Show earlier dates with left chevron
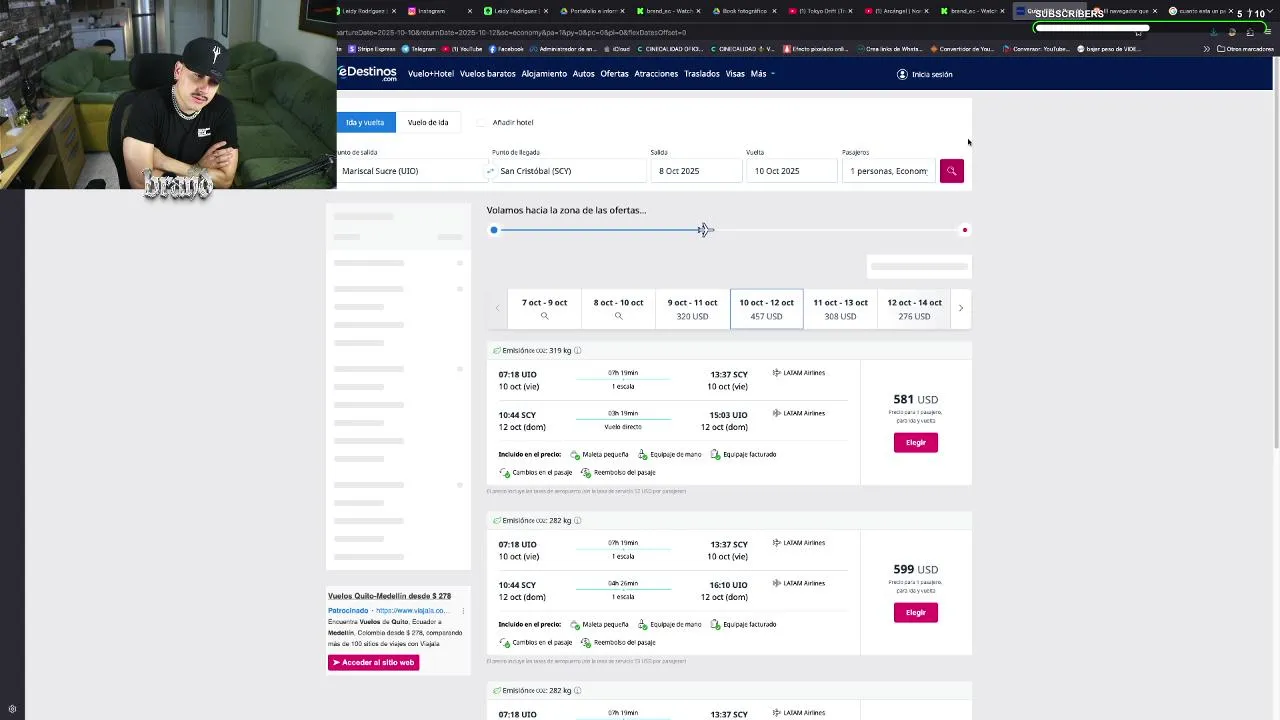Screen dimensions: 1280x720 [x=497, y=308]
